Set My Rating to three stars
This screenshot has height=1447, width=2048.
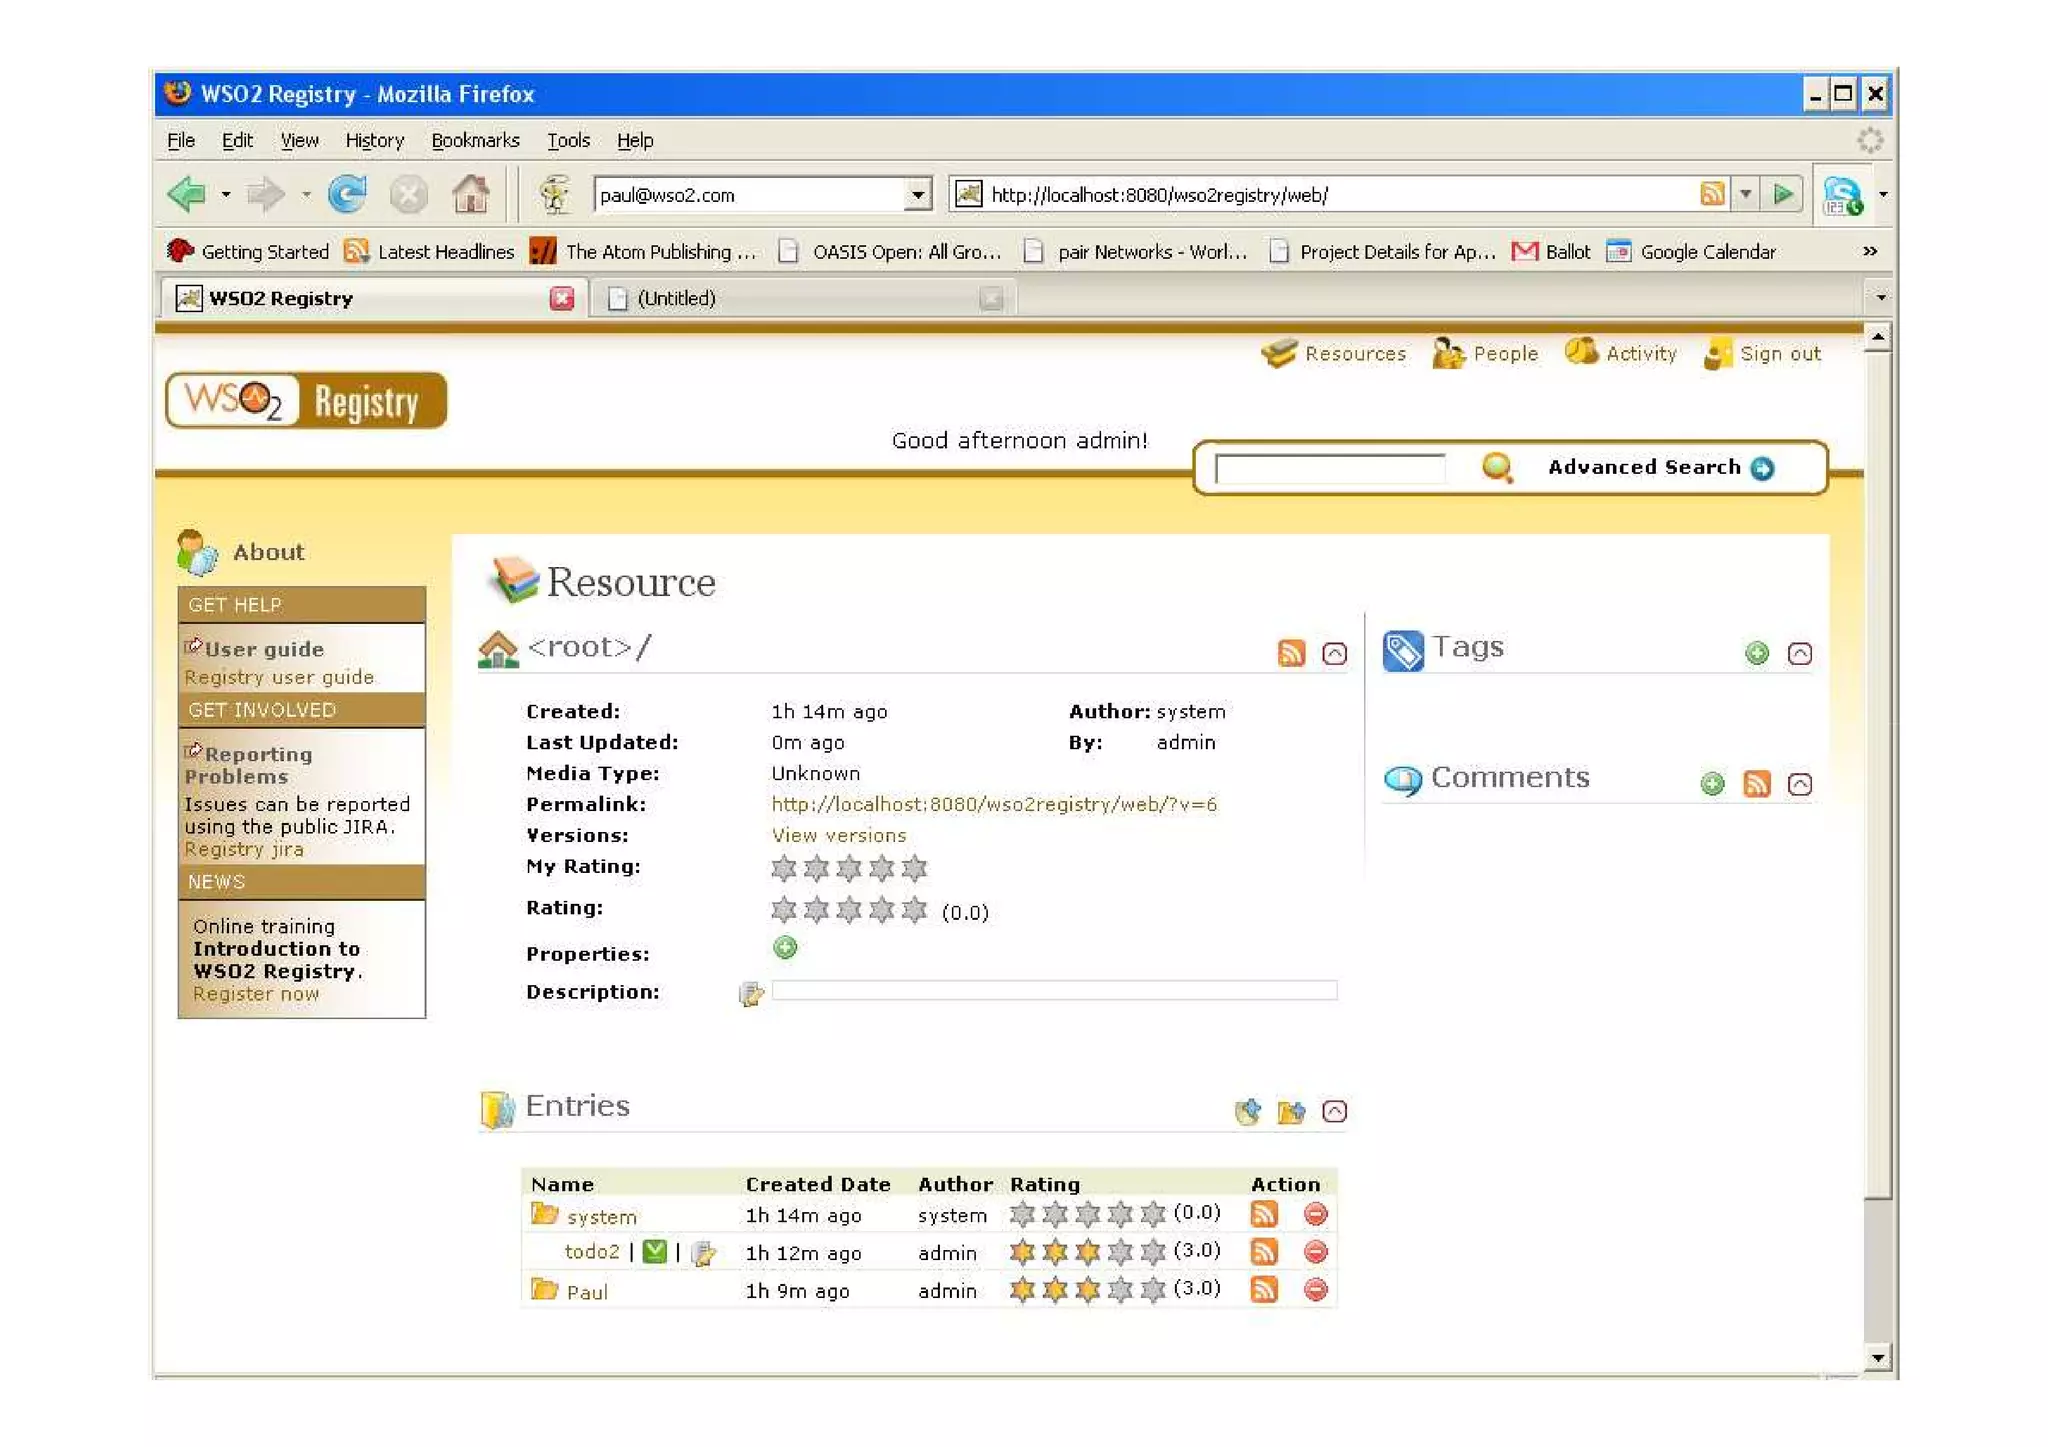pos(849,868)
